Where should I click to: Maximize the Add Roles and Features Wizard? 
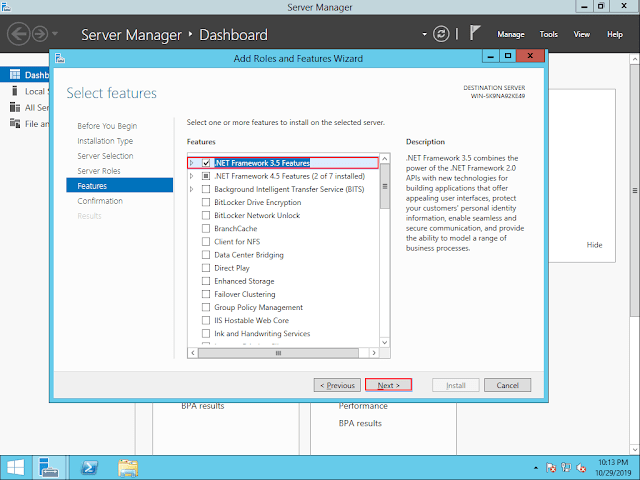[x=507, y=56]
